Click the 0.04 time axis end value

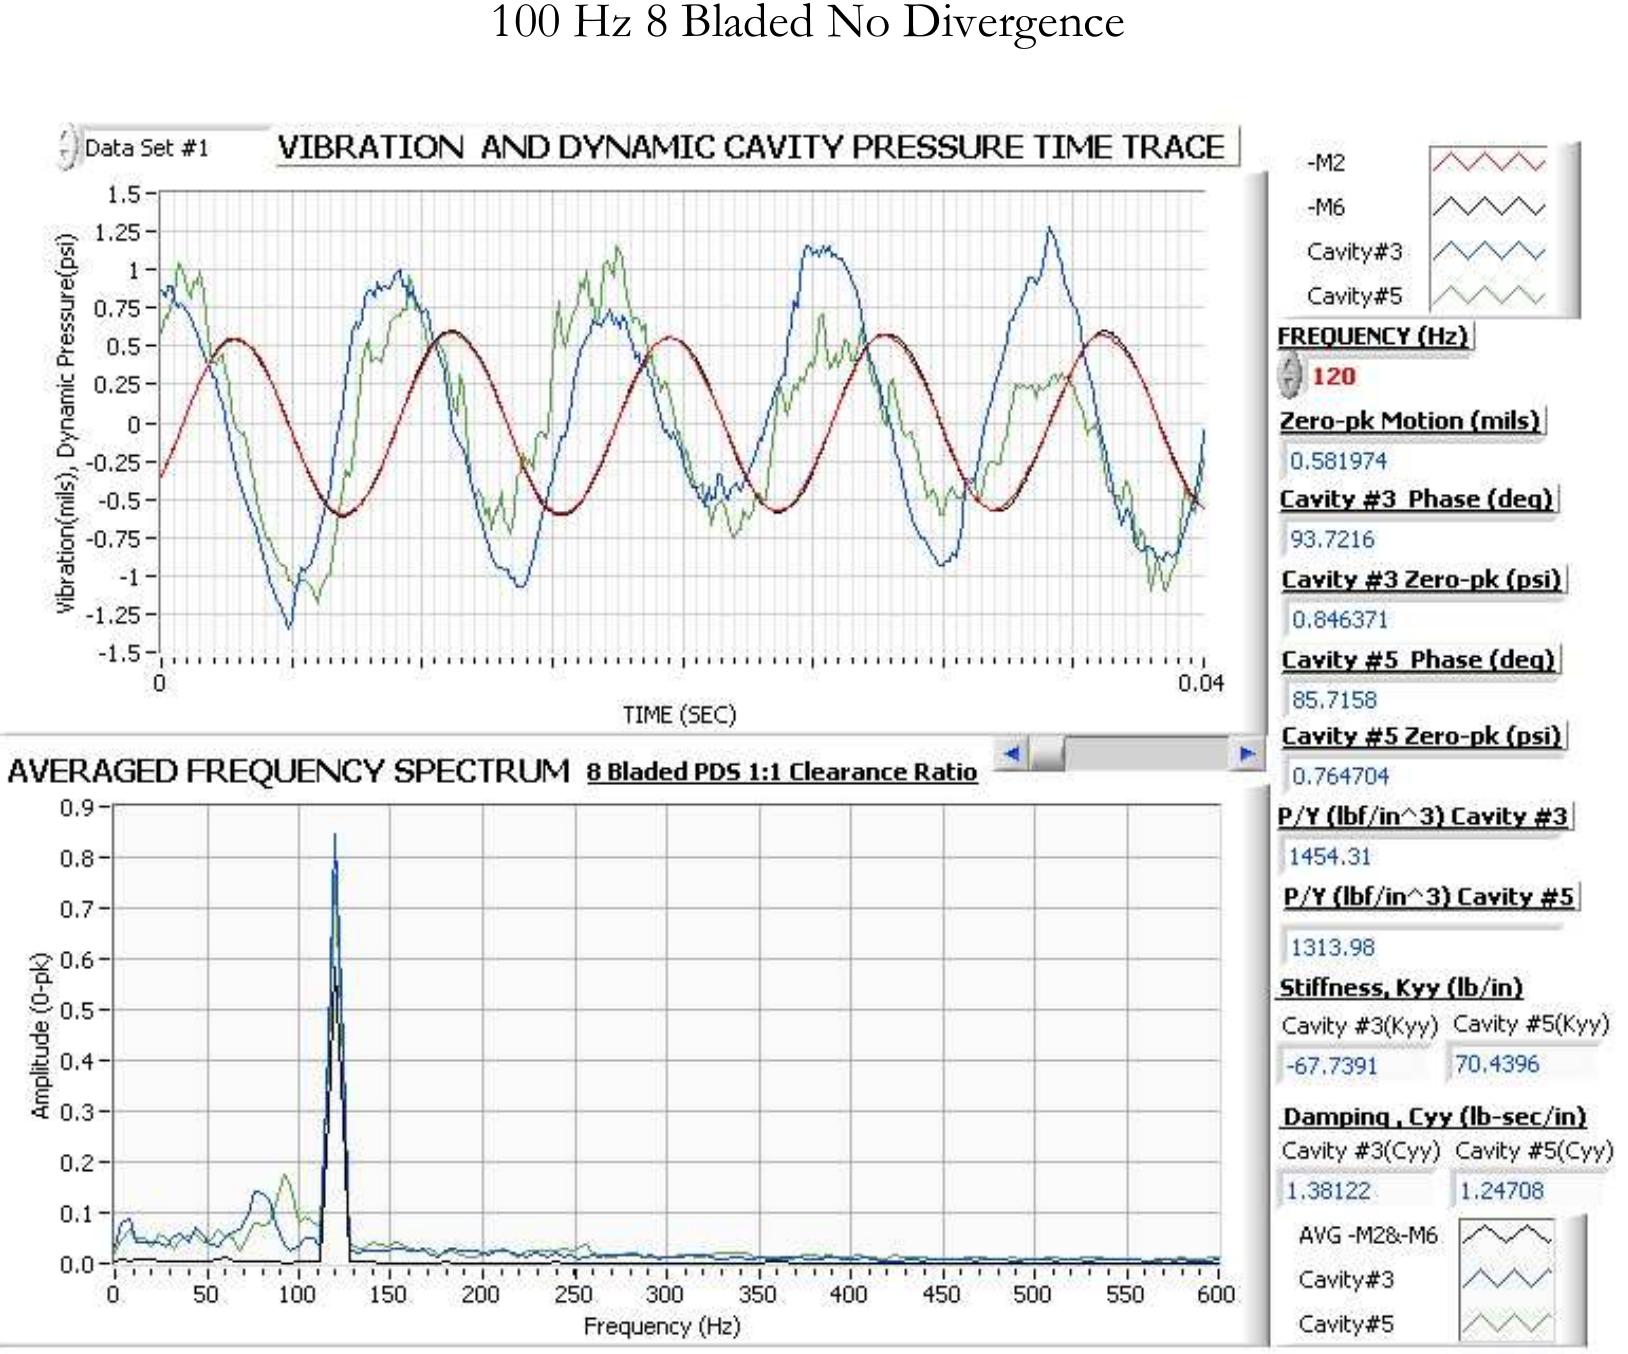[x=1200, y=684]
